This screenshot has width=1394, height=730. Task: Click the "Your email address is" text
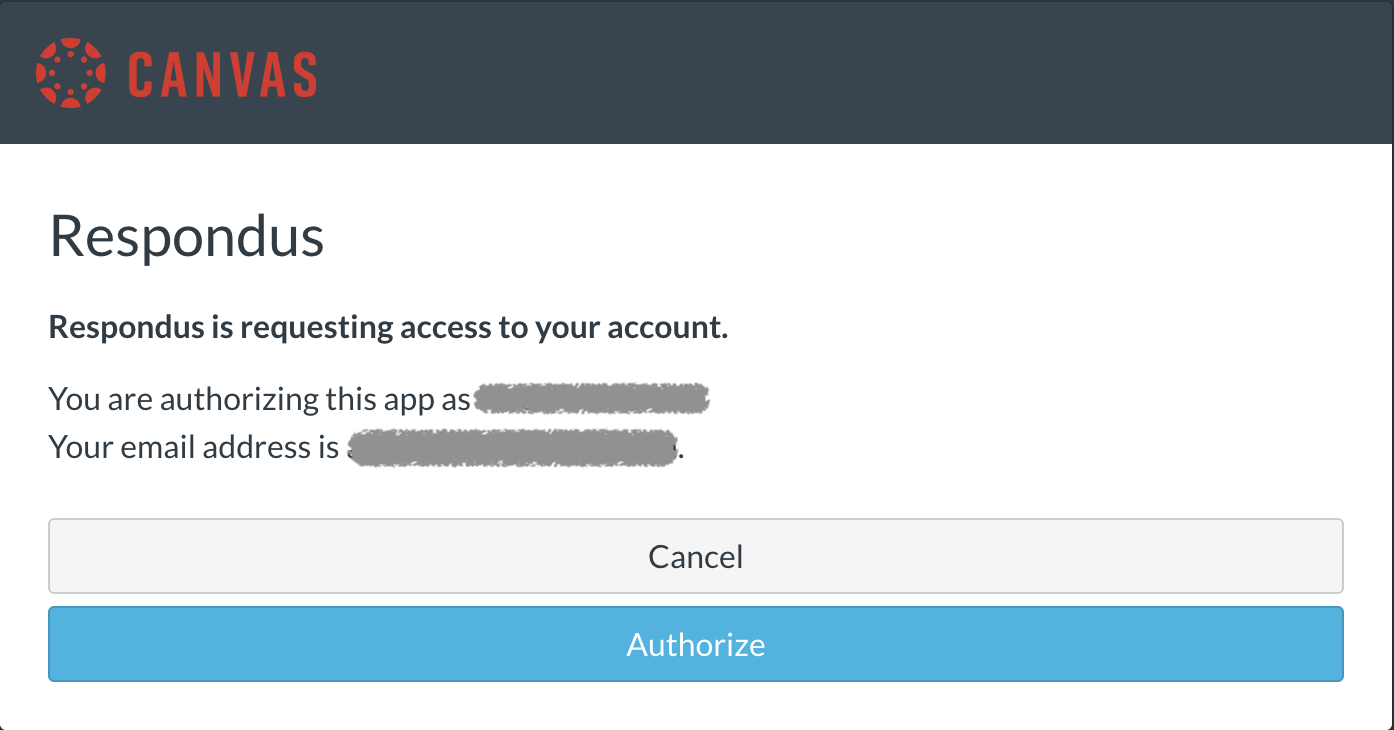click(194, 447)
